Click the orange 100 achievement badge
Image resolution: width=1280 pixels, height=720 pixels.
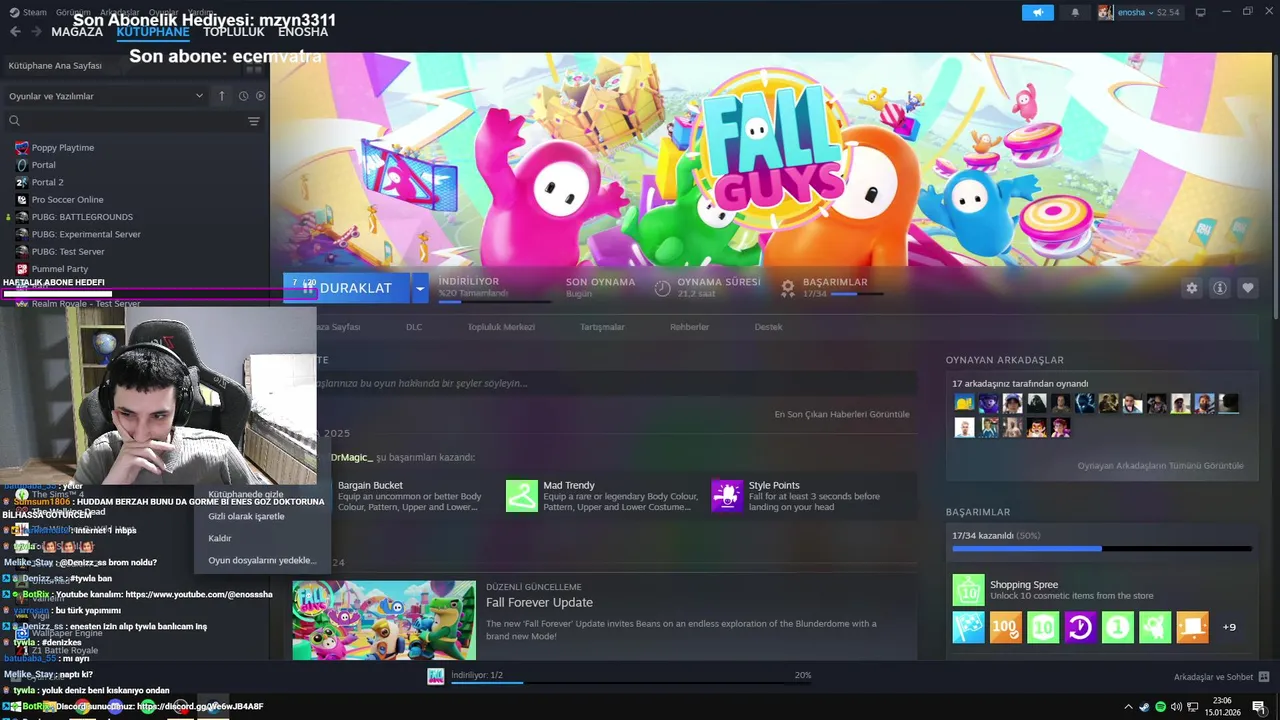pos(1006,627)
